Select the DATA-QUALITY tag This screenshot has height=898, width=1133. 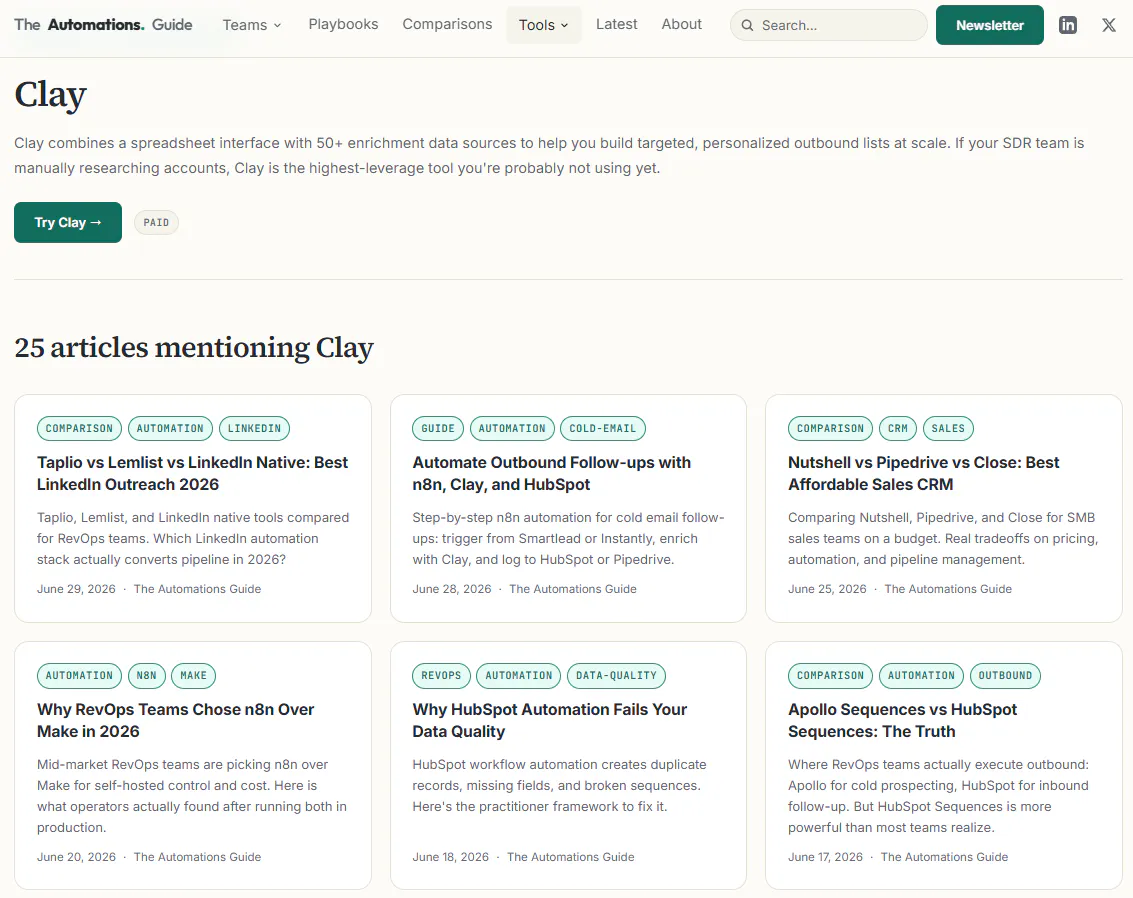coord(616,675)
